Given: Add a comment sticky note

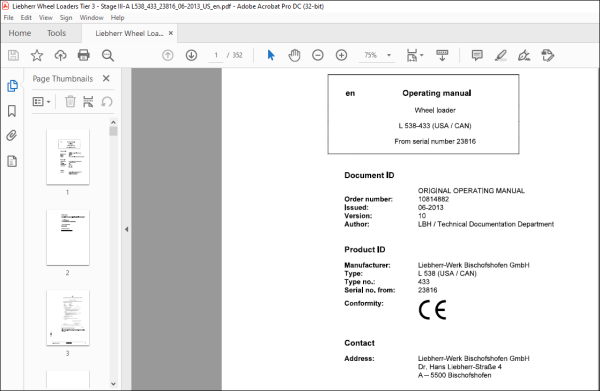Looking at the screenshot, I should 477,55.
